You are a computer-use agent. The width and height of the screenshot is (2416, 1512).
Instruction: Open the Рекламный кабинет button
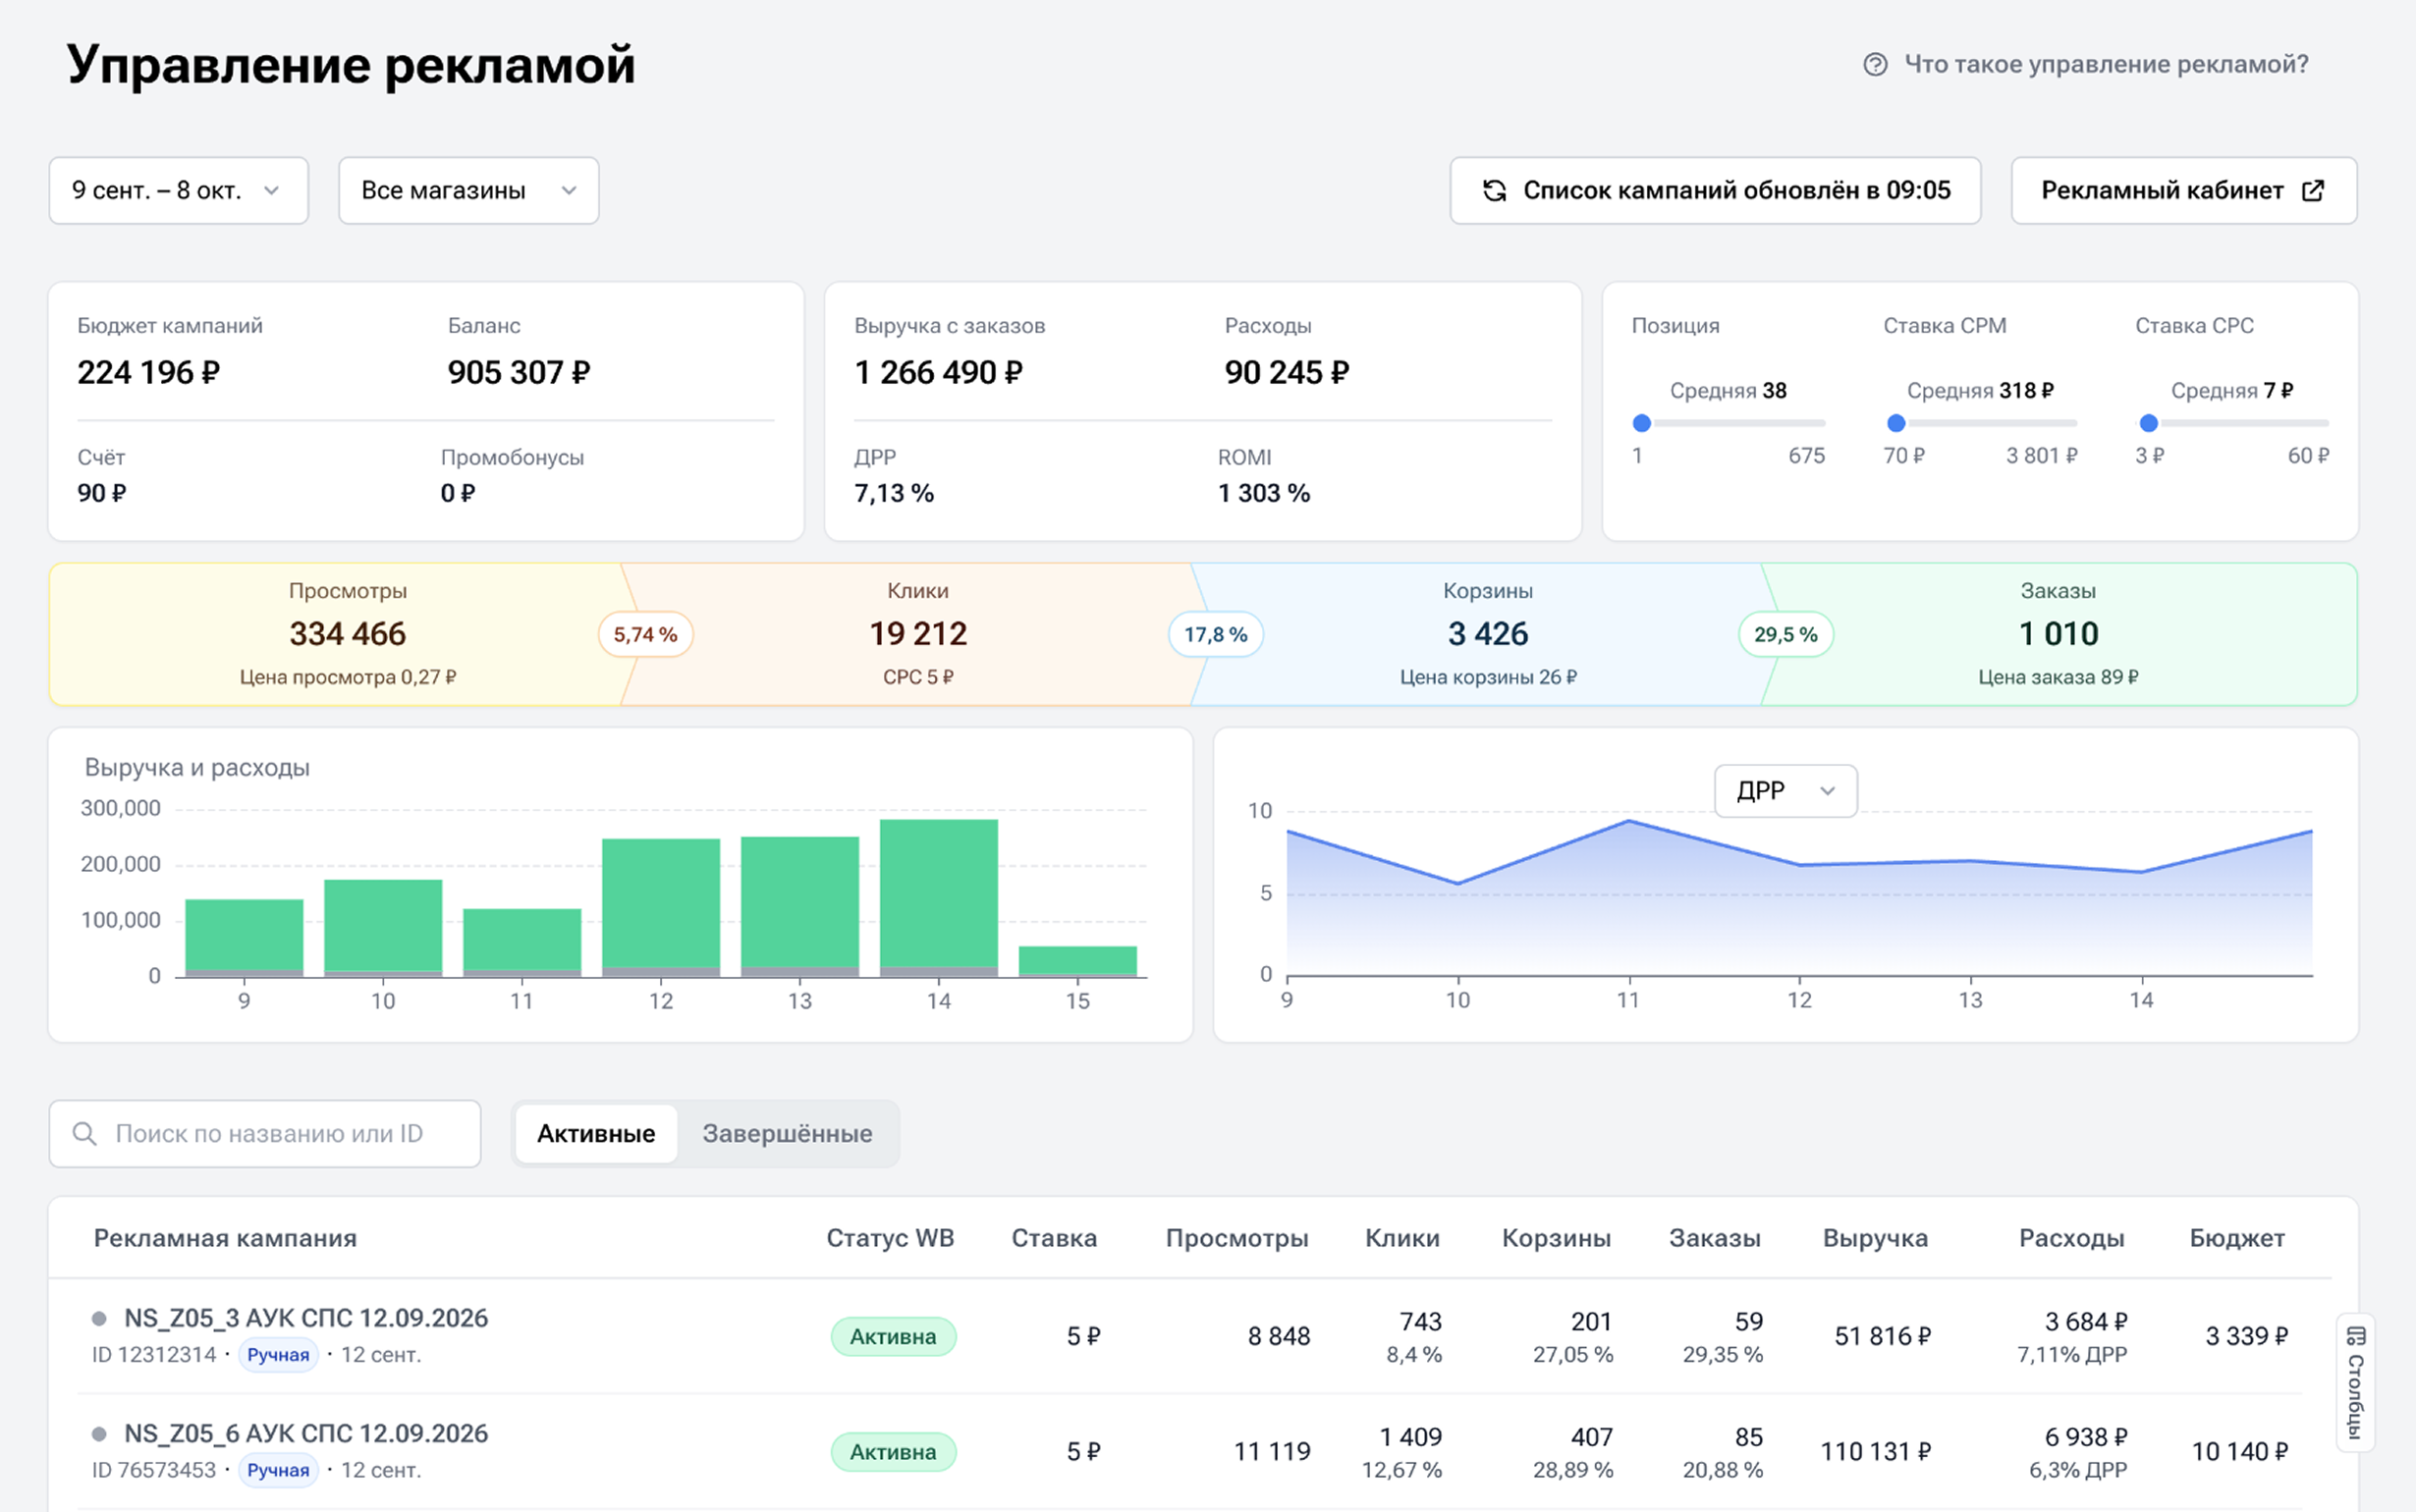(x=2184, y=191)
